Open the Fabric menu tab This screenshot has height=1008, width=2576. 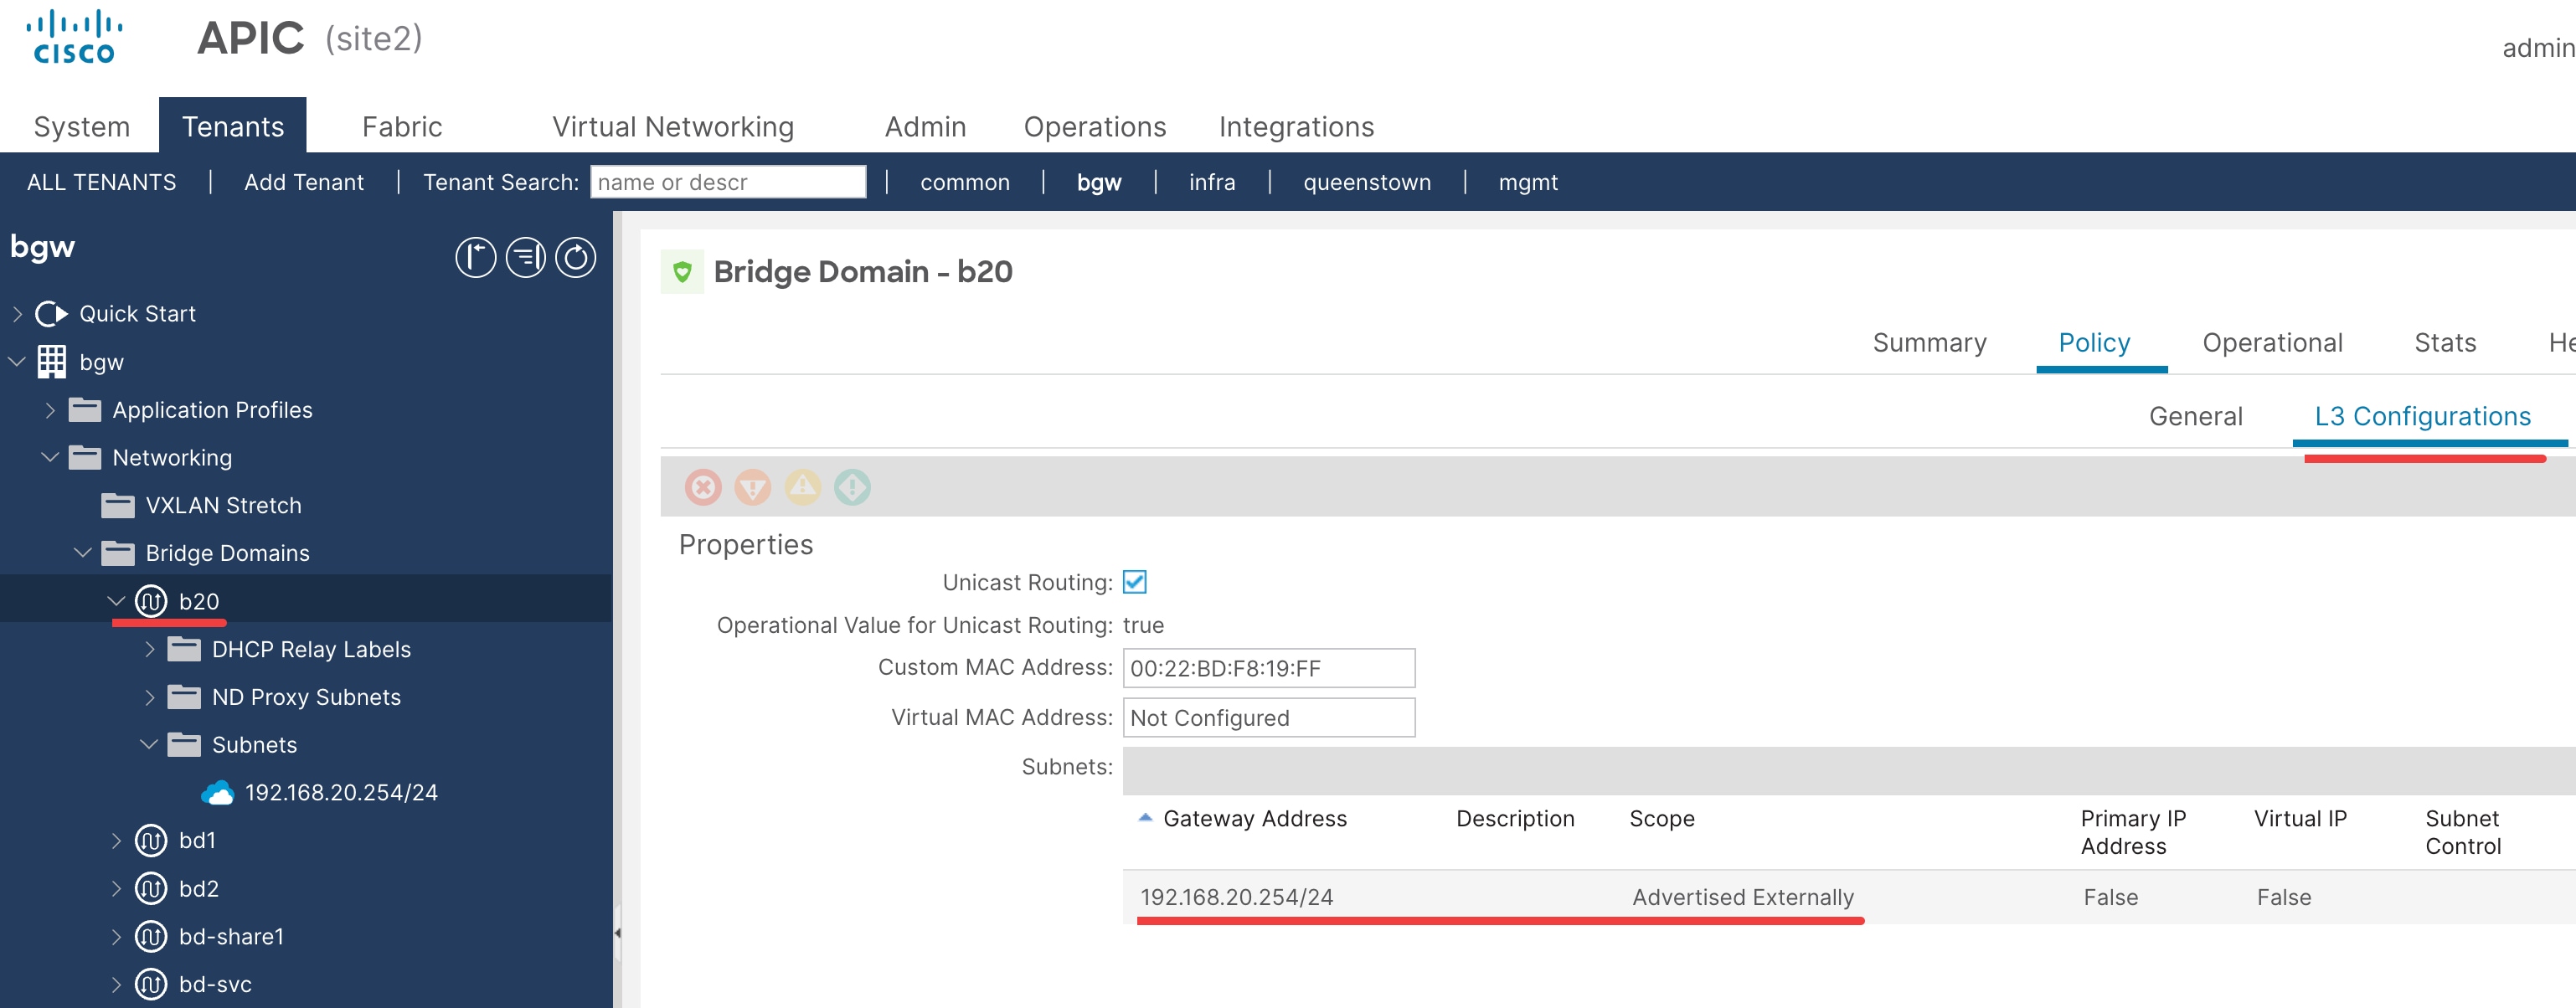point(402,127)
